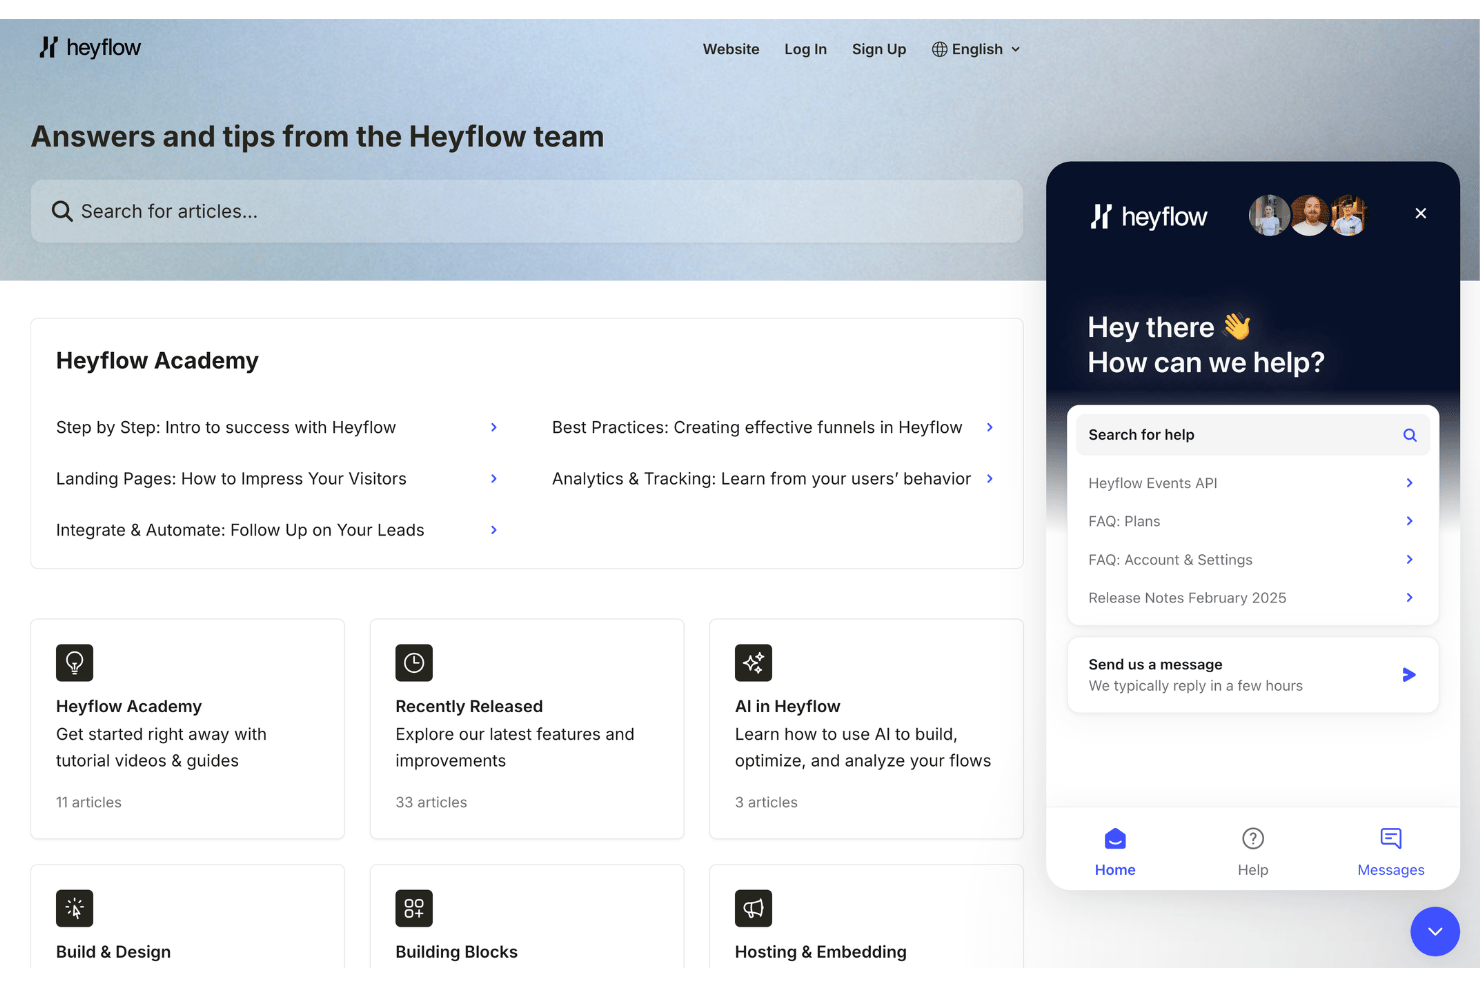The height and width of the screenshot is (987, 1480).
Task: Click chevron next to Landing Pages article
Action: (x=494, y=478)
